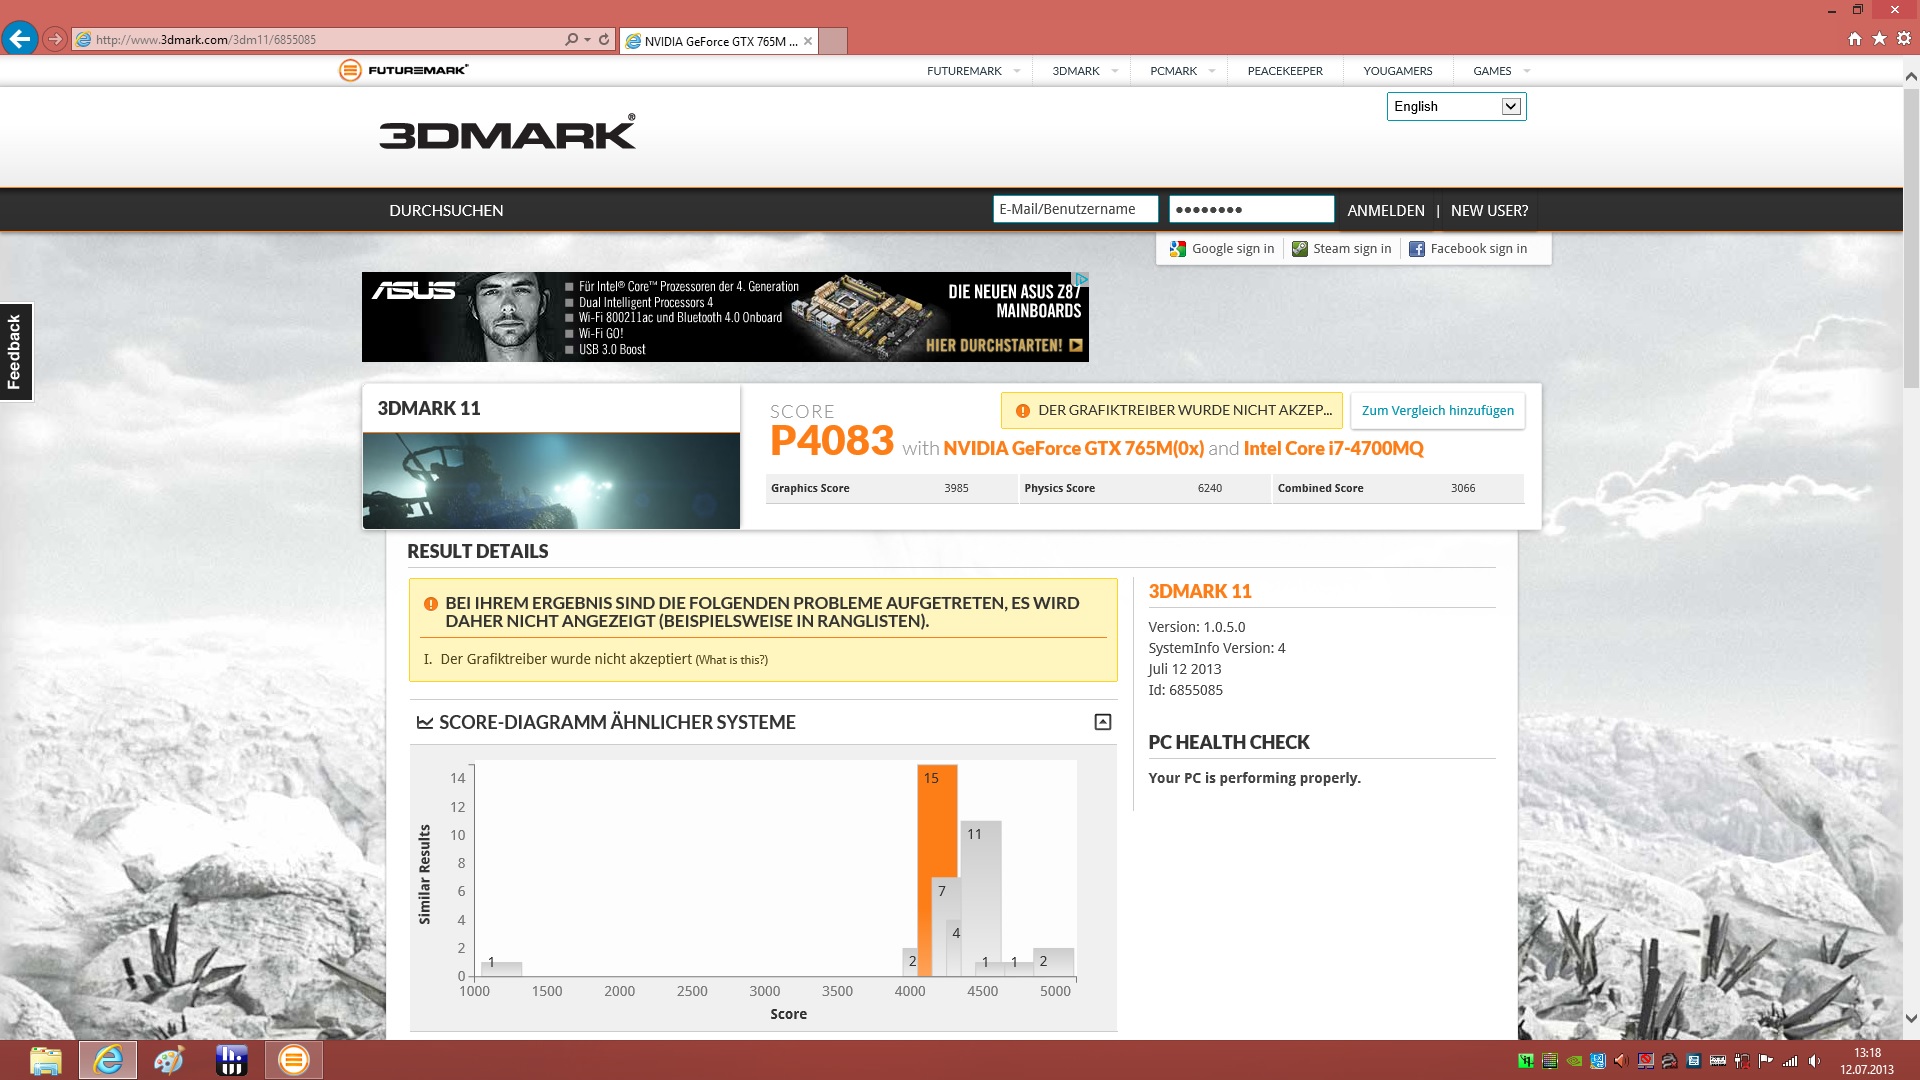Click the Futuremark logo icon
The width and height of the screenshot is (1920, 1080).
point(350,70)
